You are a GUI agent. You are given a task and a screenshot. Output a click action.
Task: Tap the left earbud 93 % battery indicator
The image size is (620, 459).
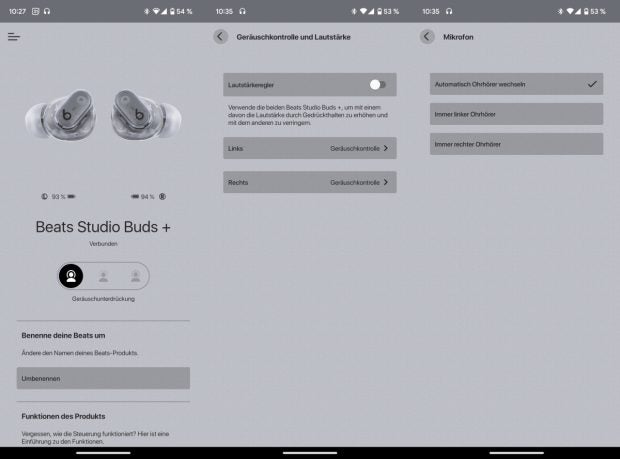pyautogui.click(x=59, y=196)
